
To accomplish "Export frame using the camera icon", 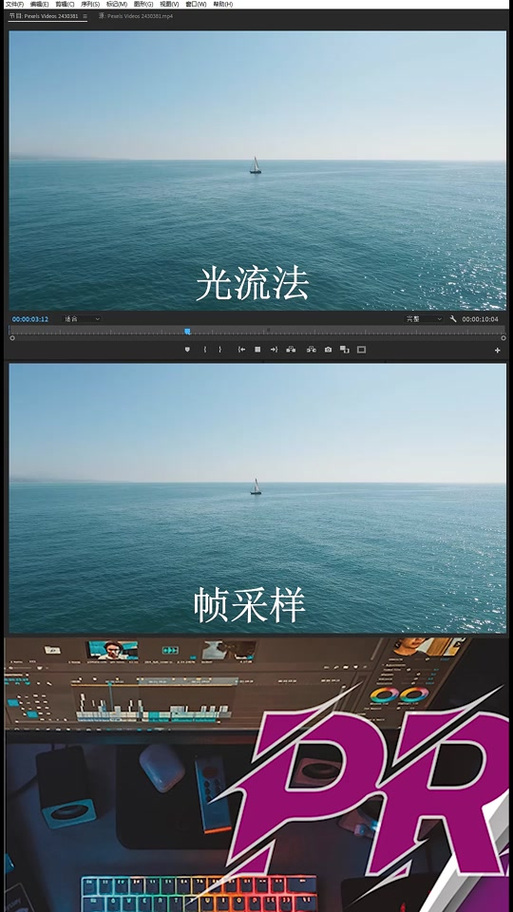I will (x=328, y=350).
